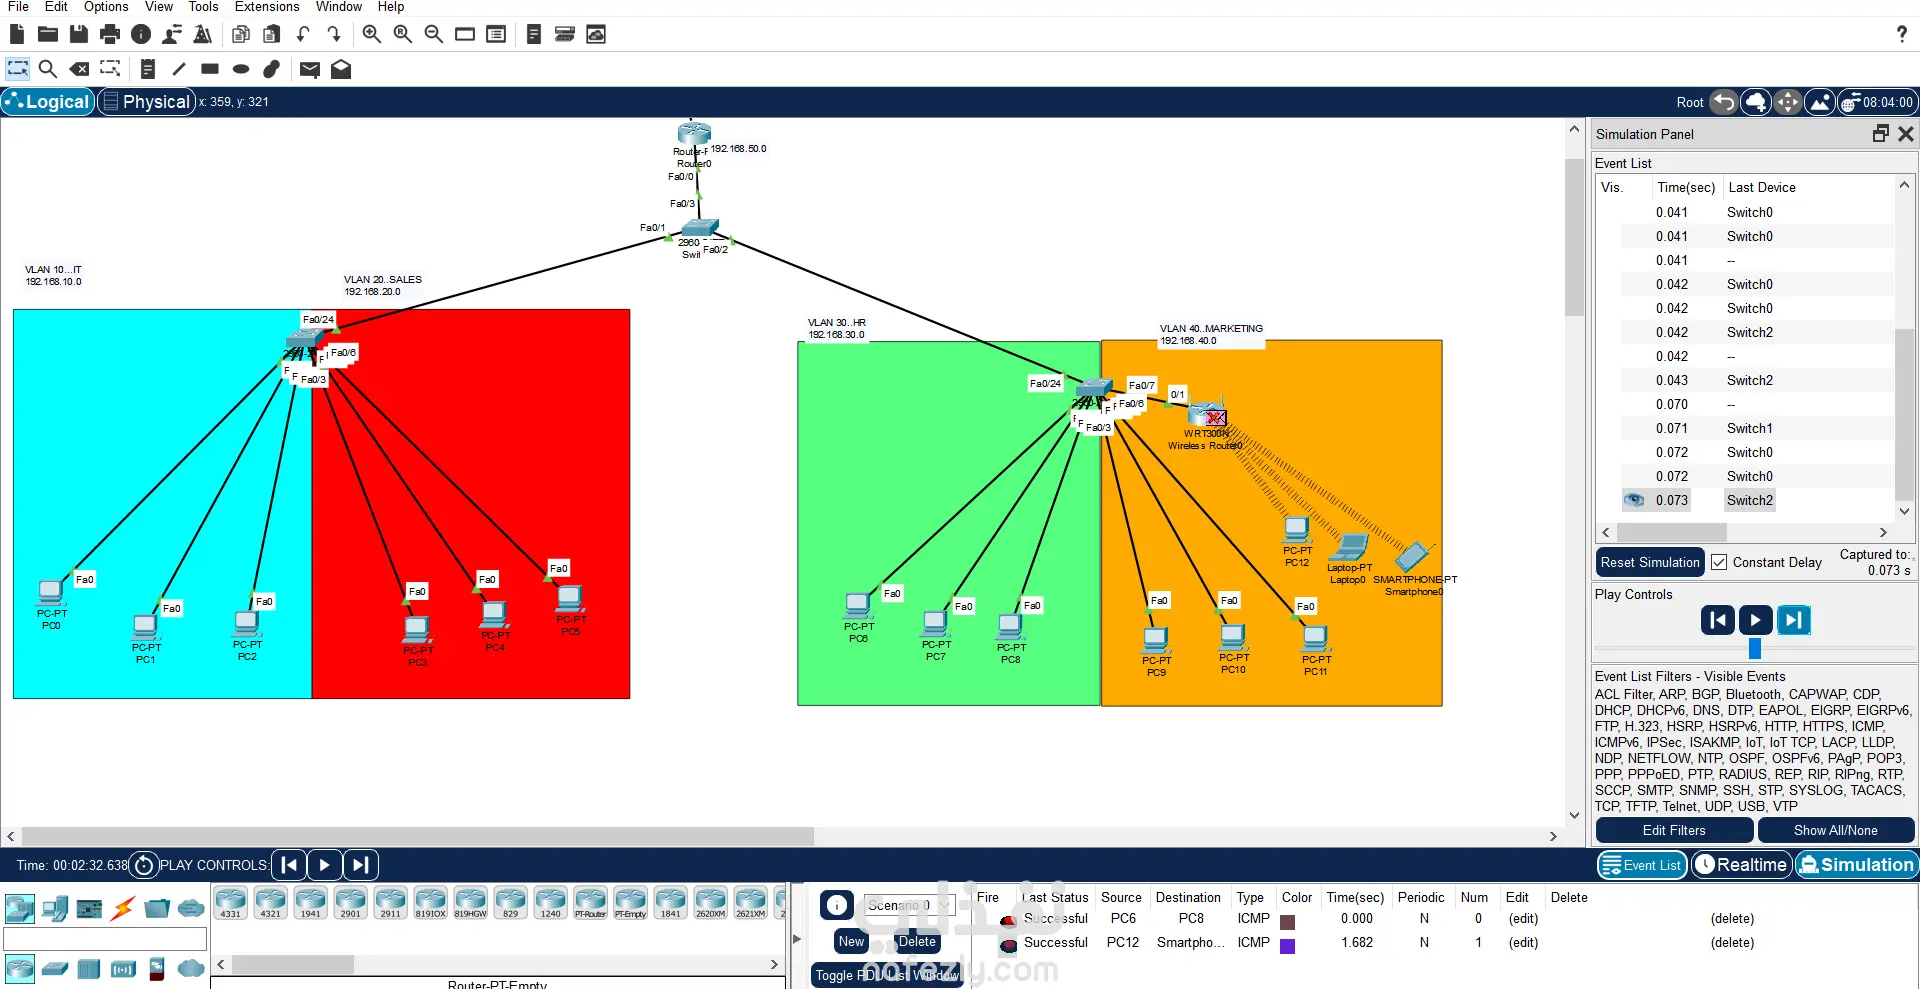
Task: Reset the workspace zoom level
Action: [x=403, y=34]
